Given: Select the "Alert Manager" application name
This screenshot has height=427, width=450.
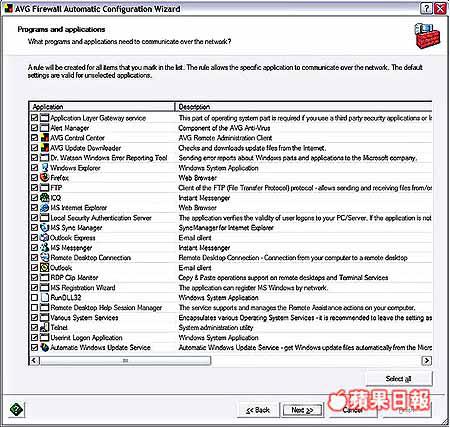Looking at the screenshot, I should [70, 128].
